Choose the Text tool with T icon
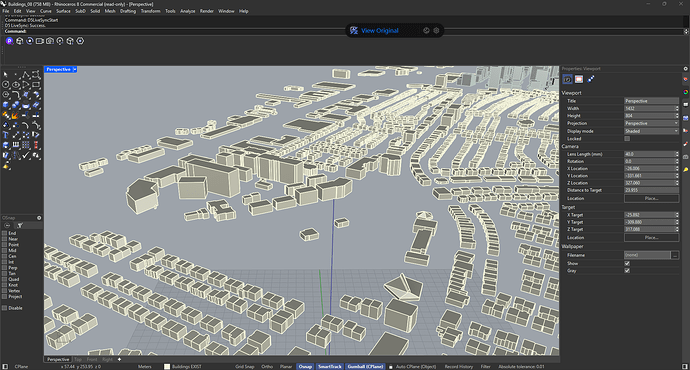 6,135
